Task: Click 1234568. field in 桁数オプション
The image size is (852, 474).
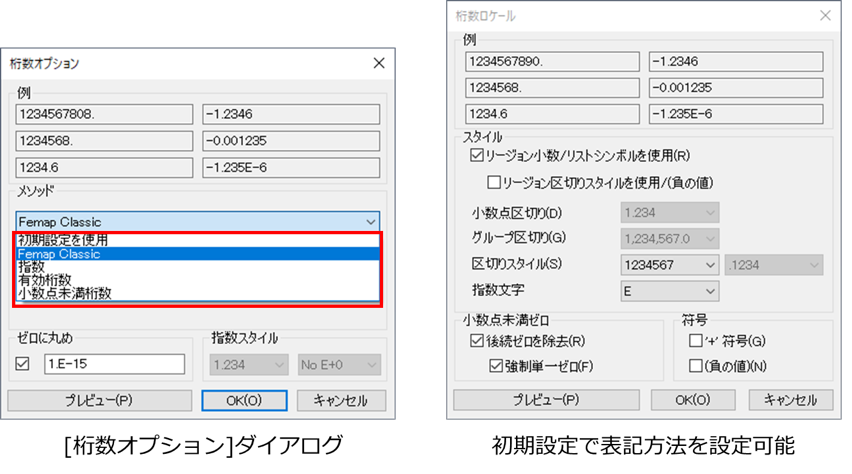Action: 104,141
